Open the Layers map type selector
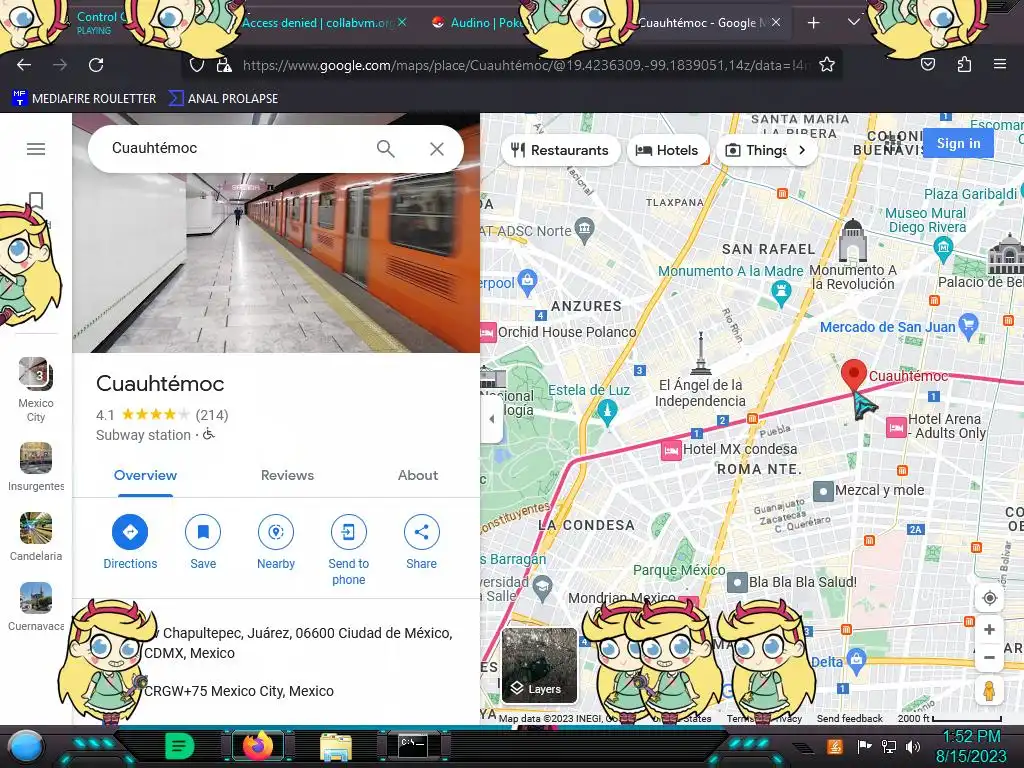This screenshot has width=1024, height=768. point(539,665)
